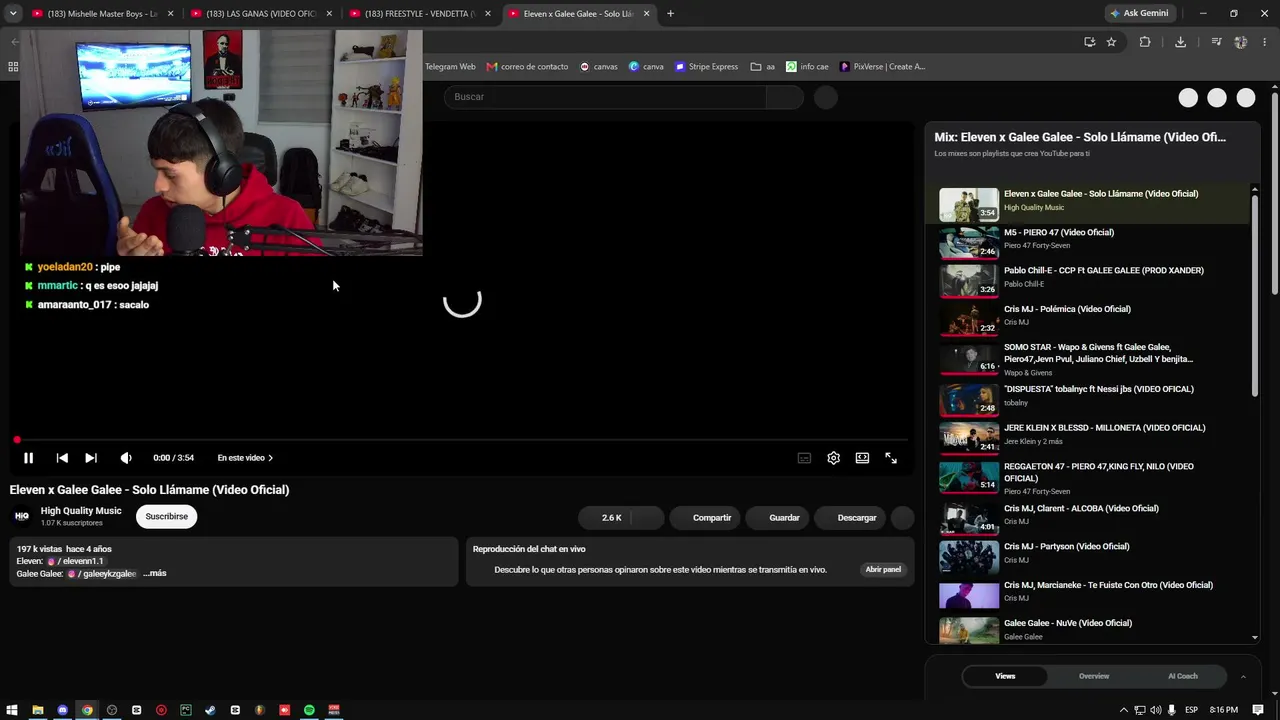Switch to the AI Coach tab

click(1183, 676)
